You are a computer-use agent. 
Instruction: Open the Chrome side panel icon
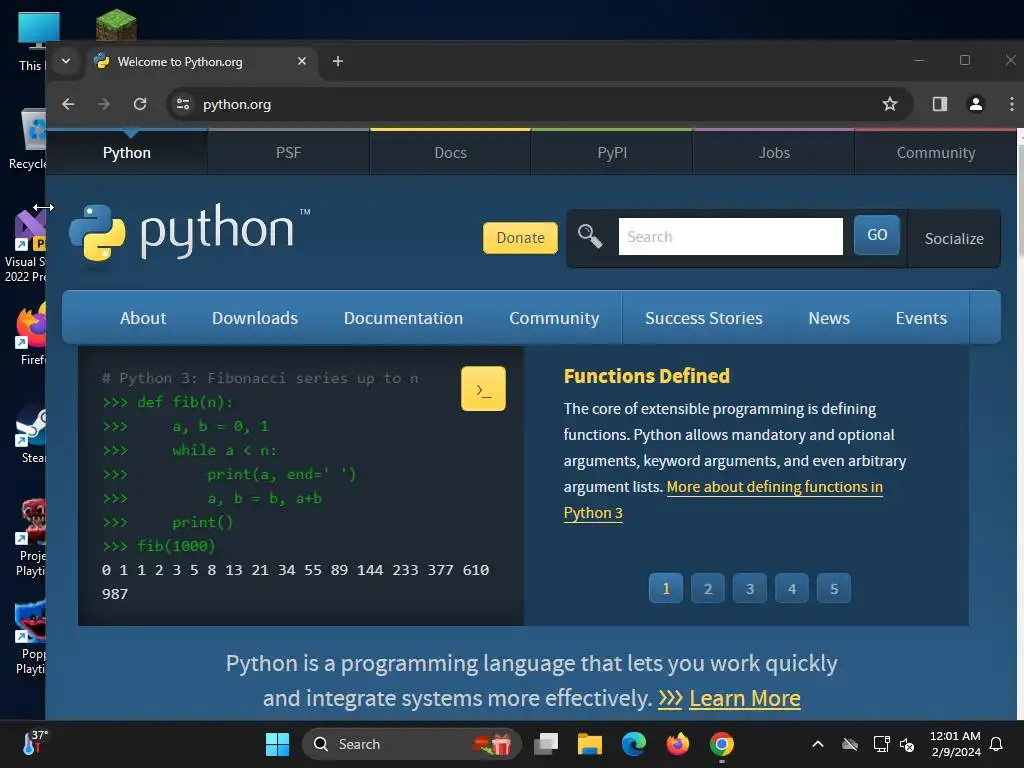pos(940,104)
